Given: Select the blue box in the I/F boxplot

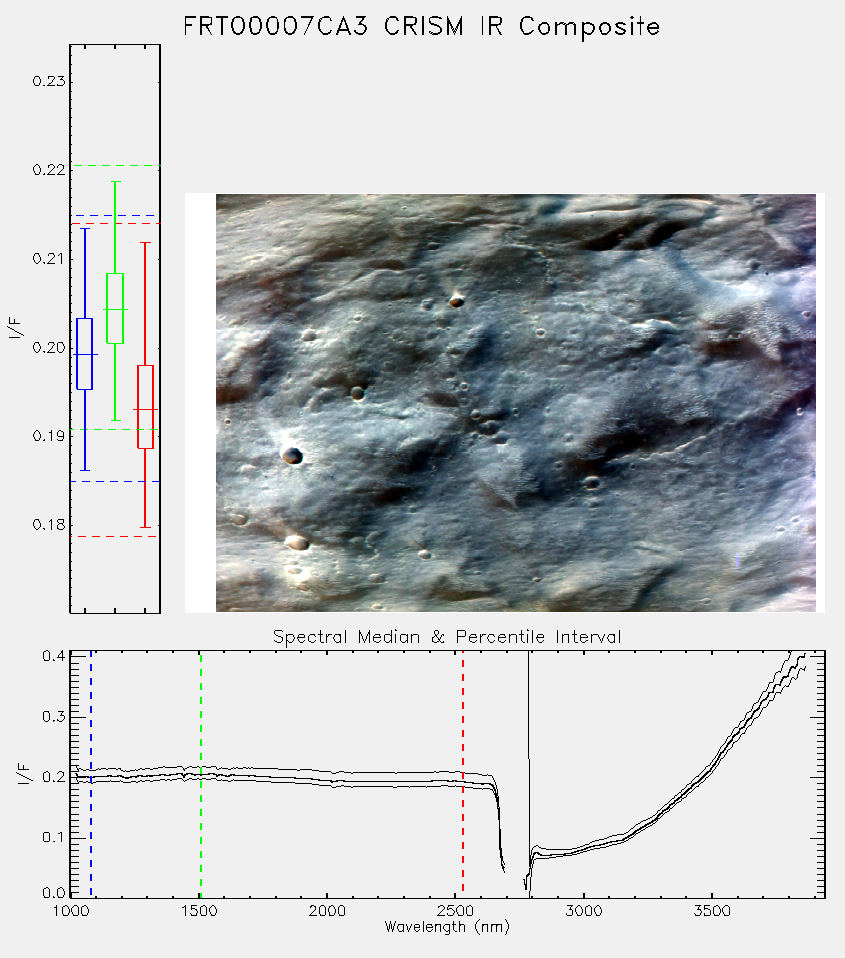Looking at the screenshot, I should click(84, 354).
